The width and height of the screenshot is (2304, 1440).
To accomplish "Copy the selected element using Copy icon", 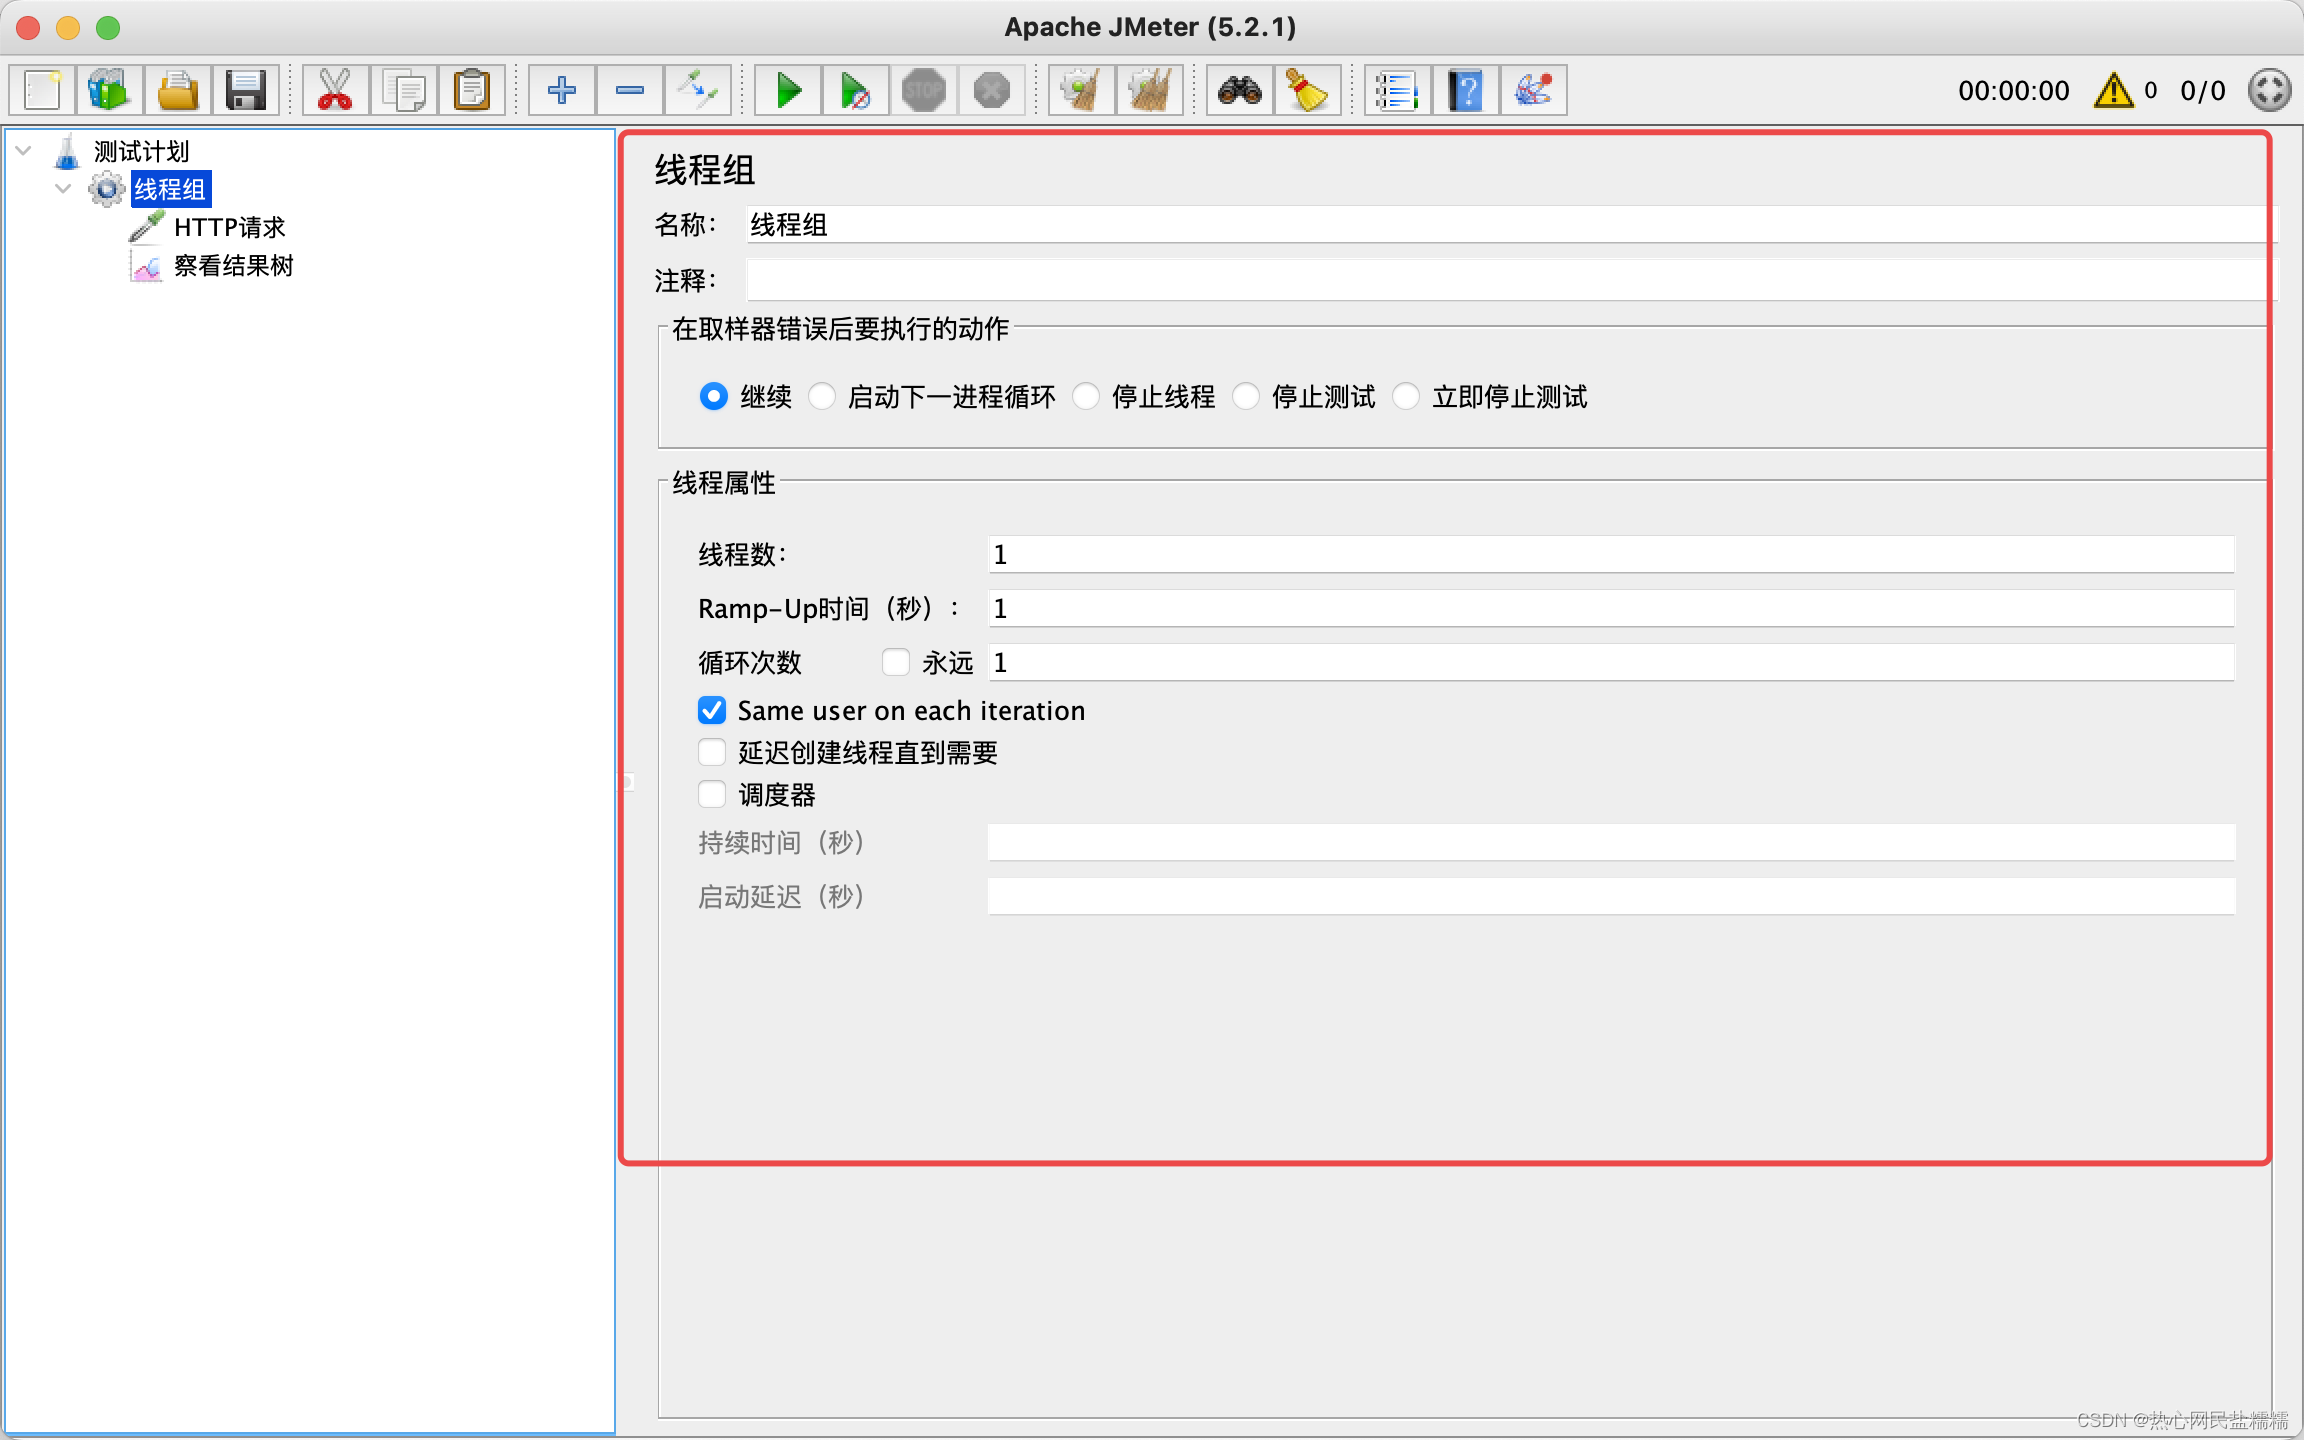I will [x=403, y=90].
